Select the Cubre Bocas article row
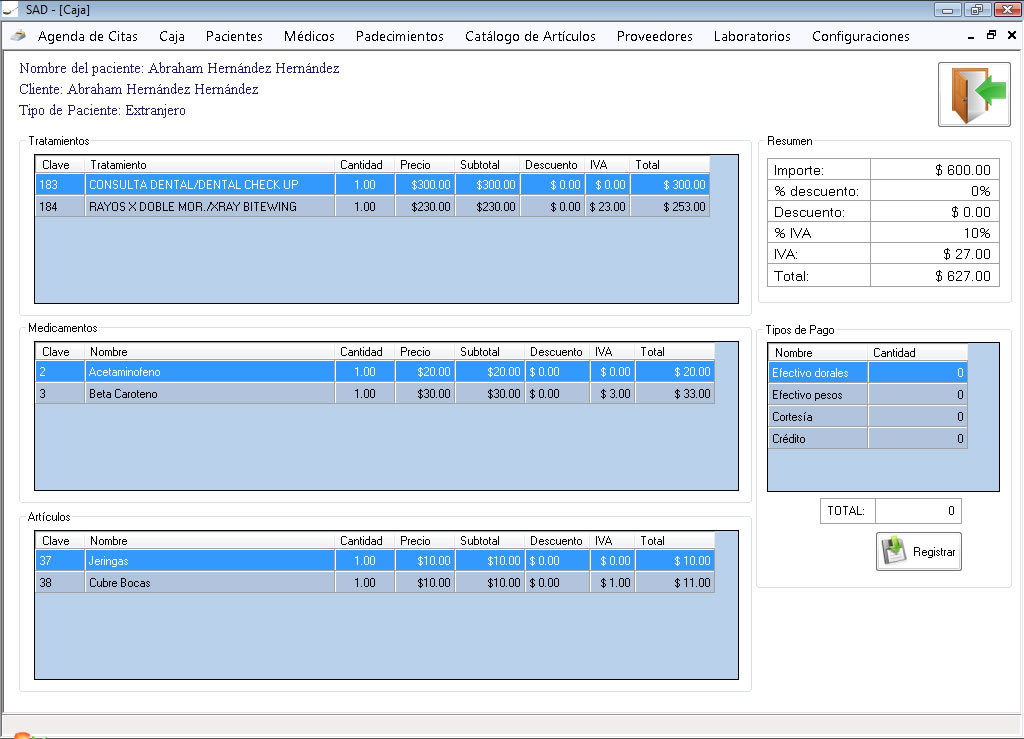The width and height of the screenshot is (1024, 739). [x=375, y=583]
